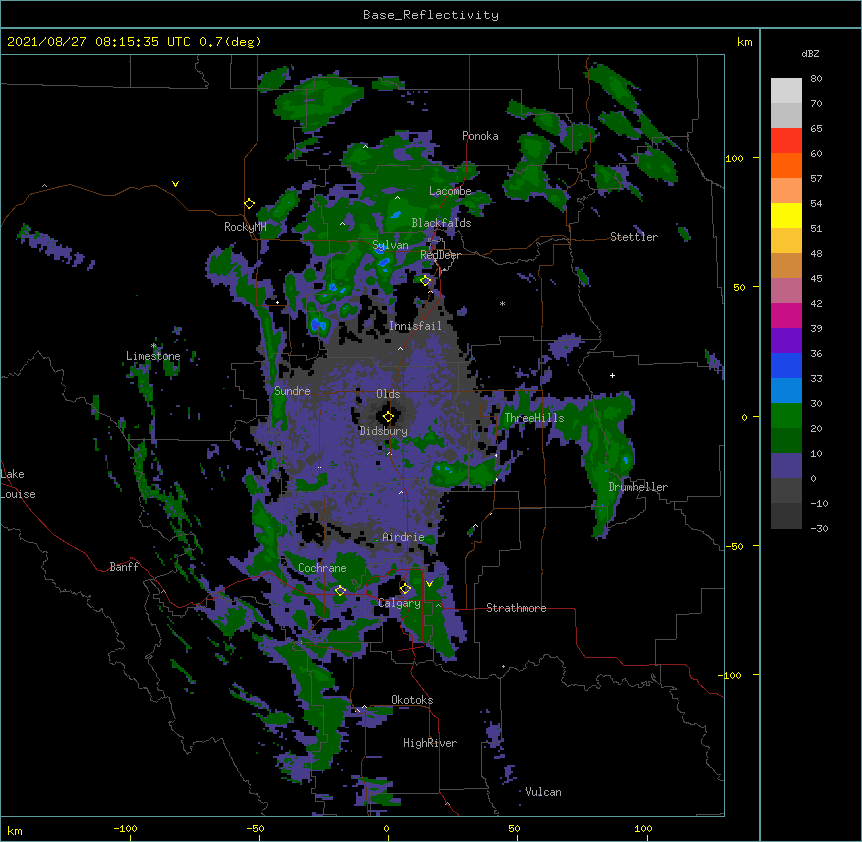862x842 pixels.
Task: Click the 65 value in the dBZ legend
Action: [x=816, y=128]
